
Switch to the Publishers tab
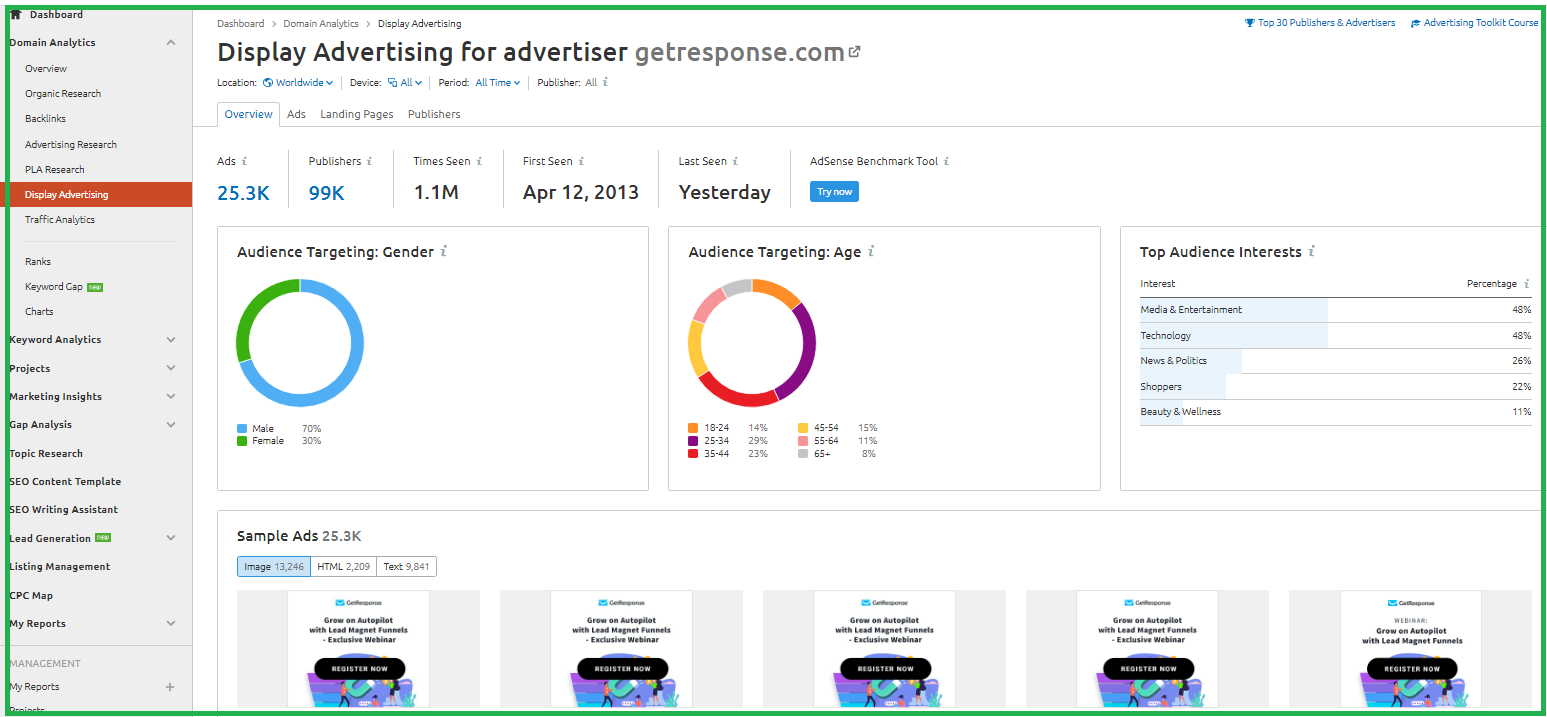[x=434, y=114]
